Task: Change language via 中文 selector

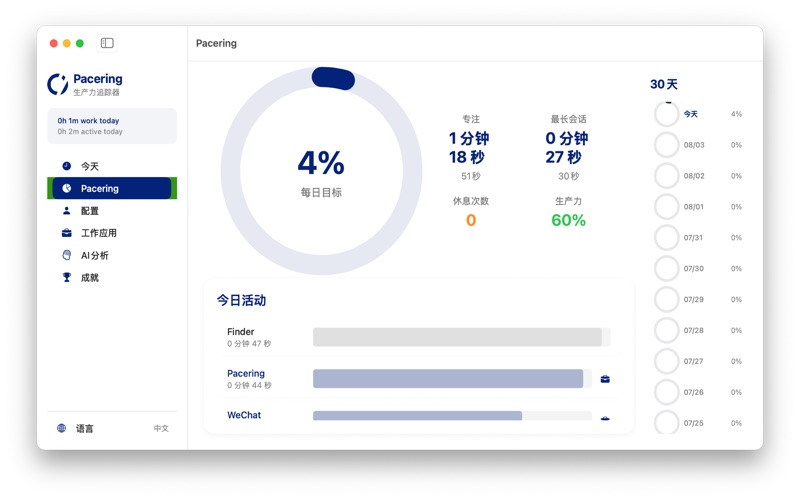Action: (x=161, y=428)
